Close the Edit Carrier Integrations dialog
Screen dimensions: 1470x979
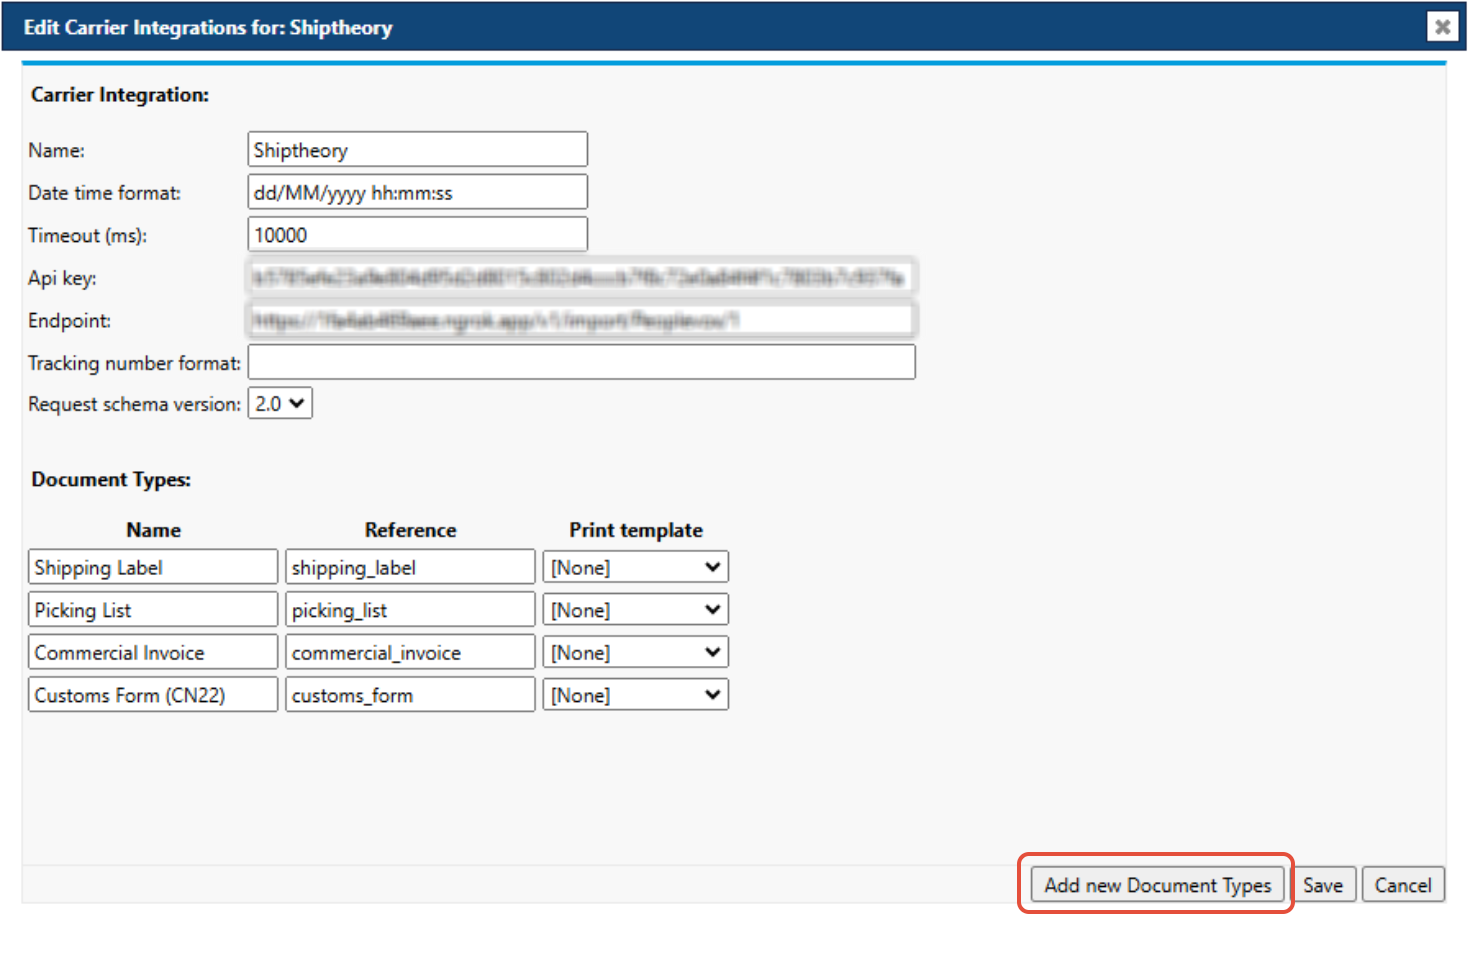click(1442, 27)
